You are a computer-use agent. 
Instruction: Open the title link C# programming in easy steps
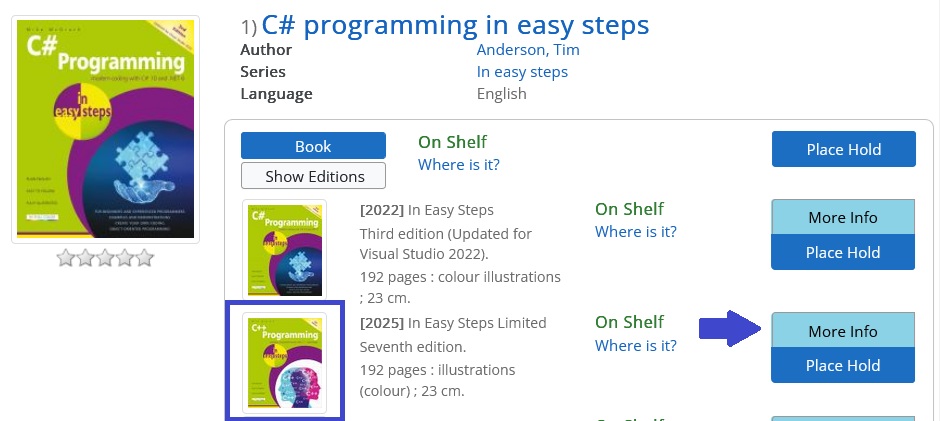[x=455, y=24]
